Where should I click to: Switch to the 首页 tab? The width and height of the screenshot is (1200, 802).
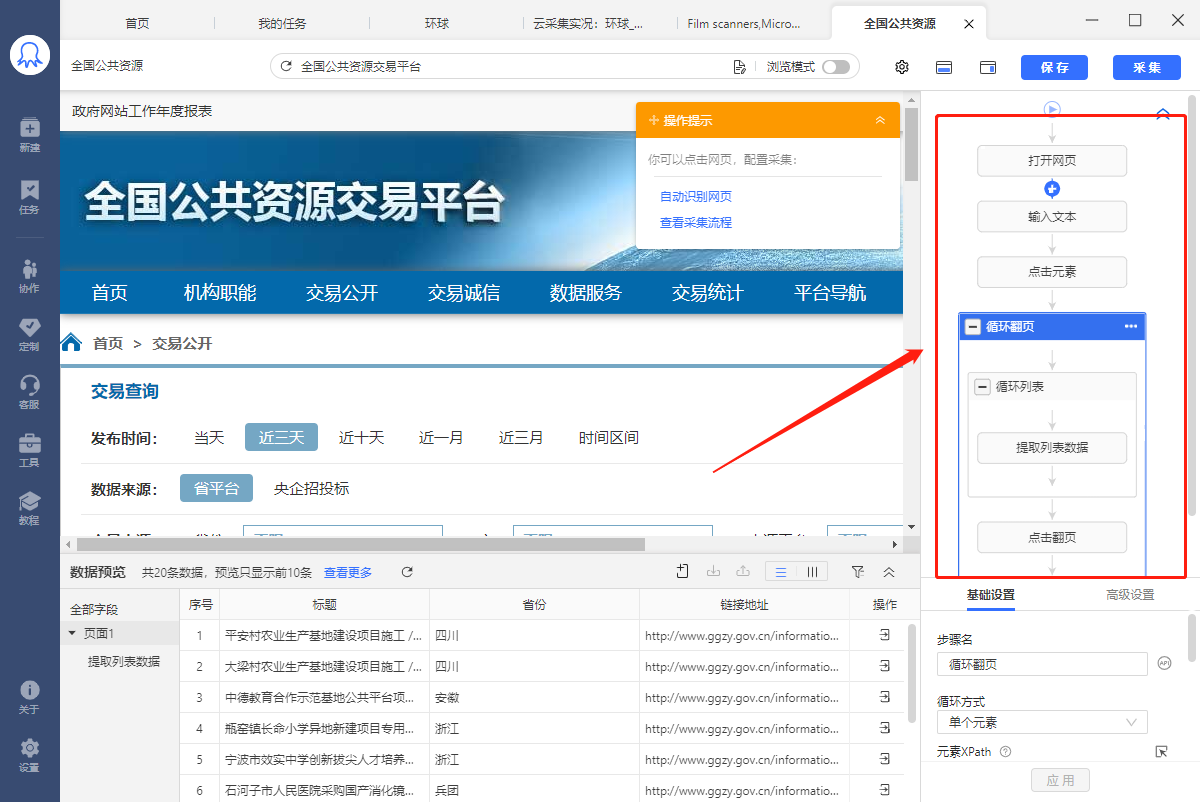point(138,23)
